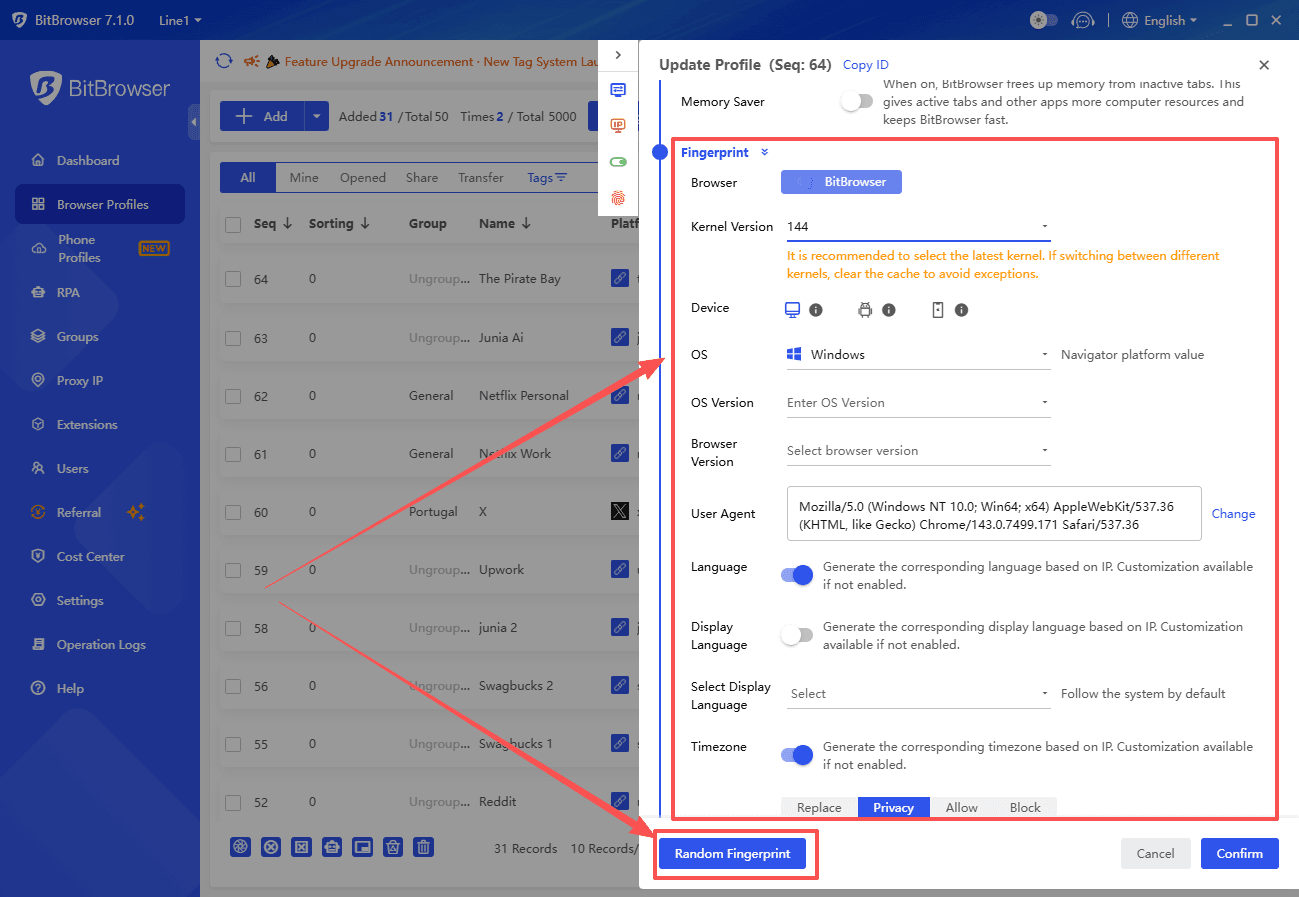Open the OS Version dropdown

[918, 403]
